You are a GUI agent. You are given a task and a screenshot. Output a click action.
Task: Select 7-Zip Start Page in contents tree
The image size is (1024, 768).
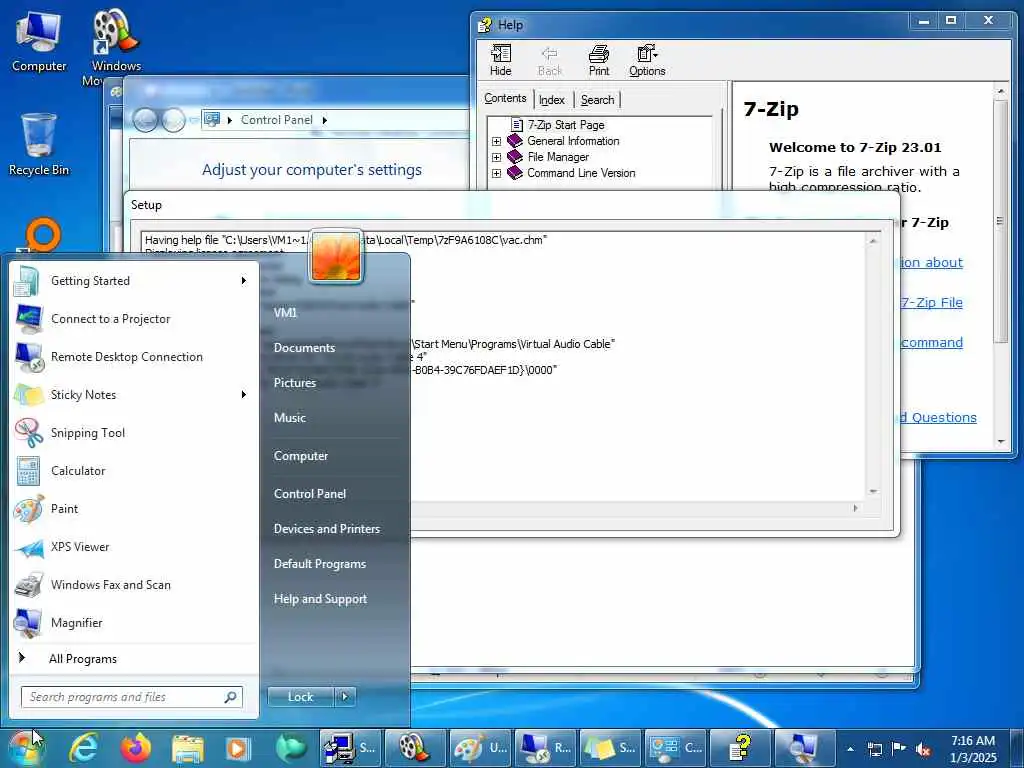click(566, 125)
